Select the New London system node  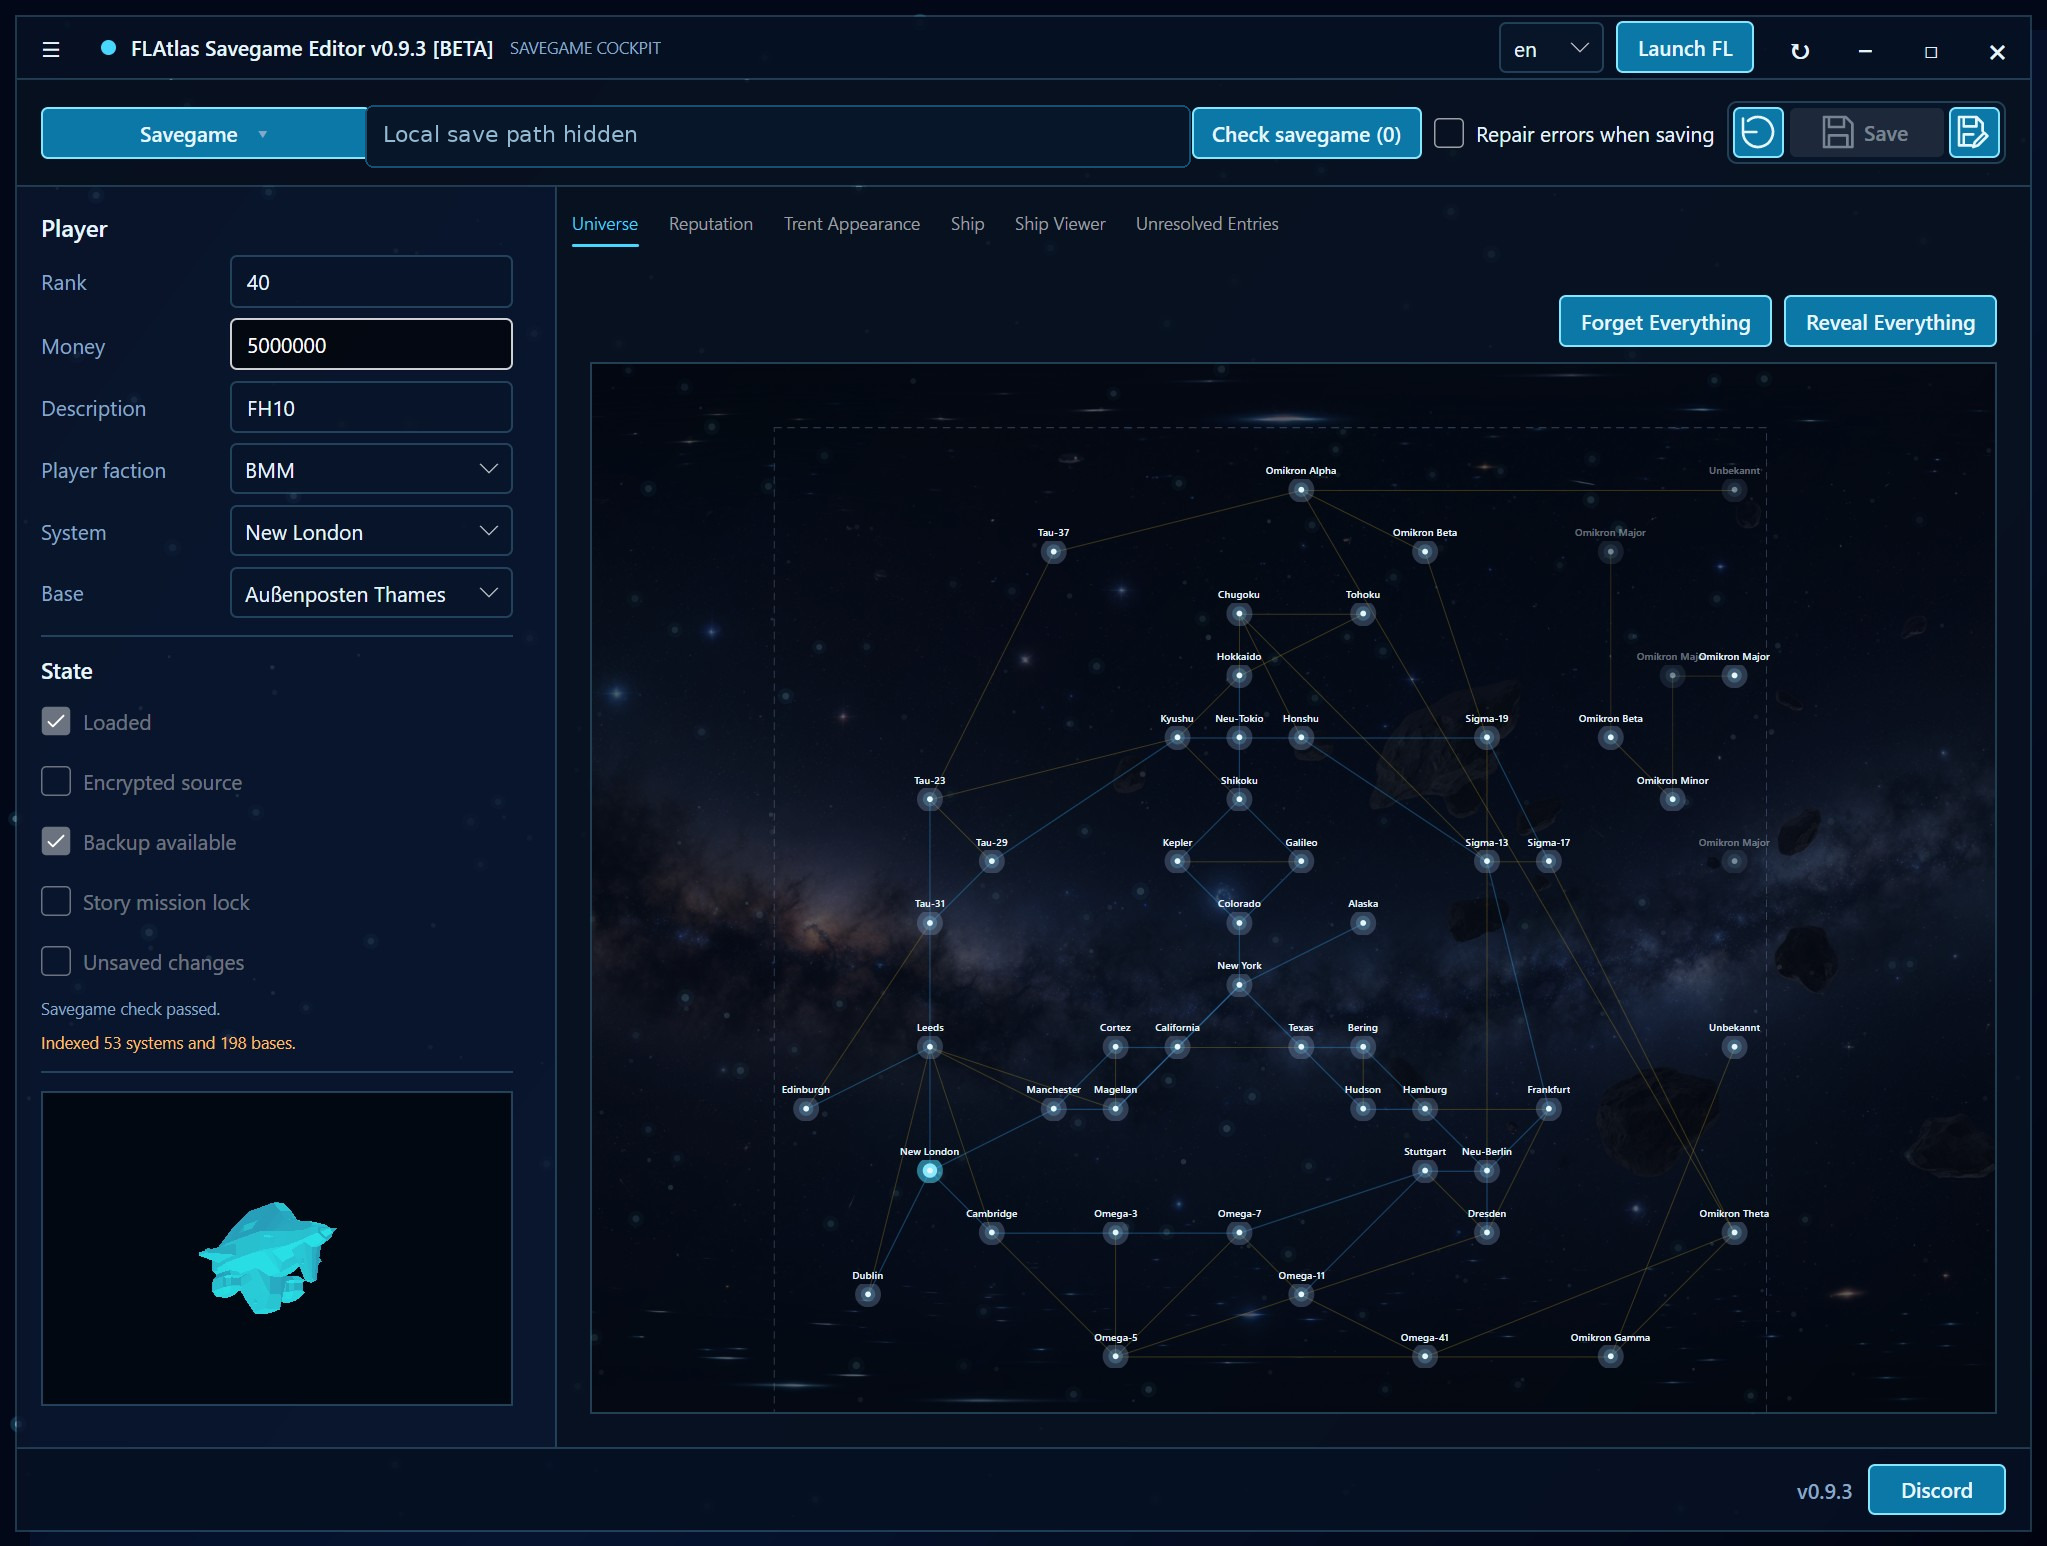point(929,1171)
